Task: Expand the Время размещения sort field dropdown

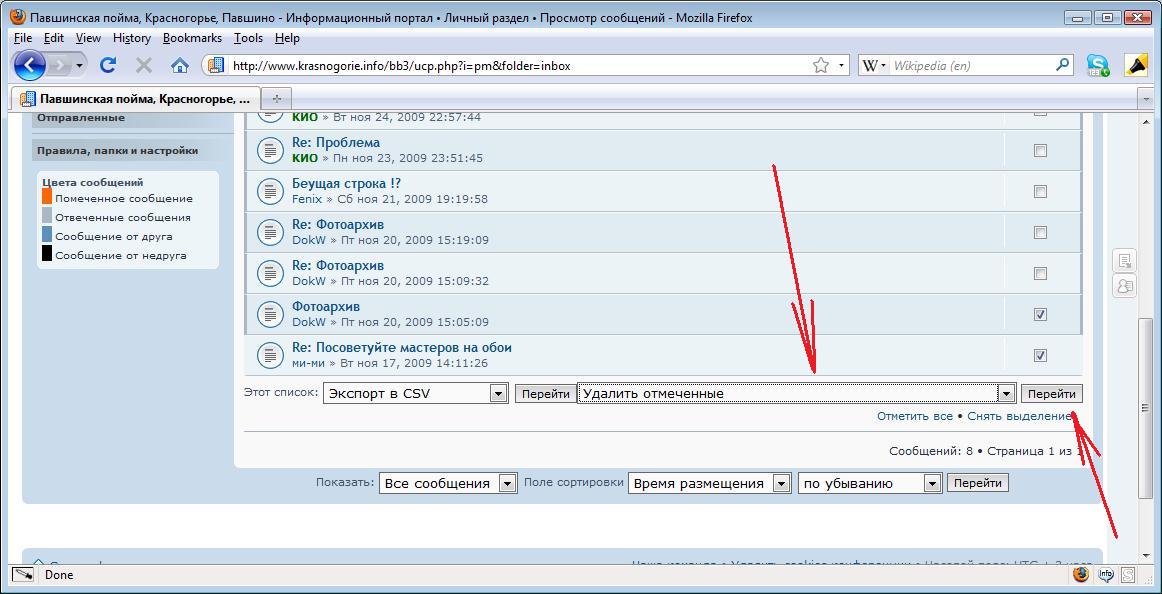Action: [x=781, y=484]
